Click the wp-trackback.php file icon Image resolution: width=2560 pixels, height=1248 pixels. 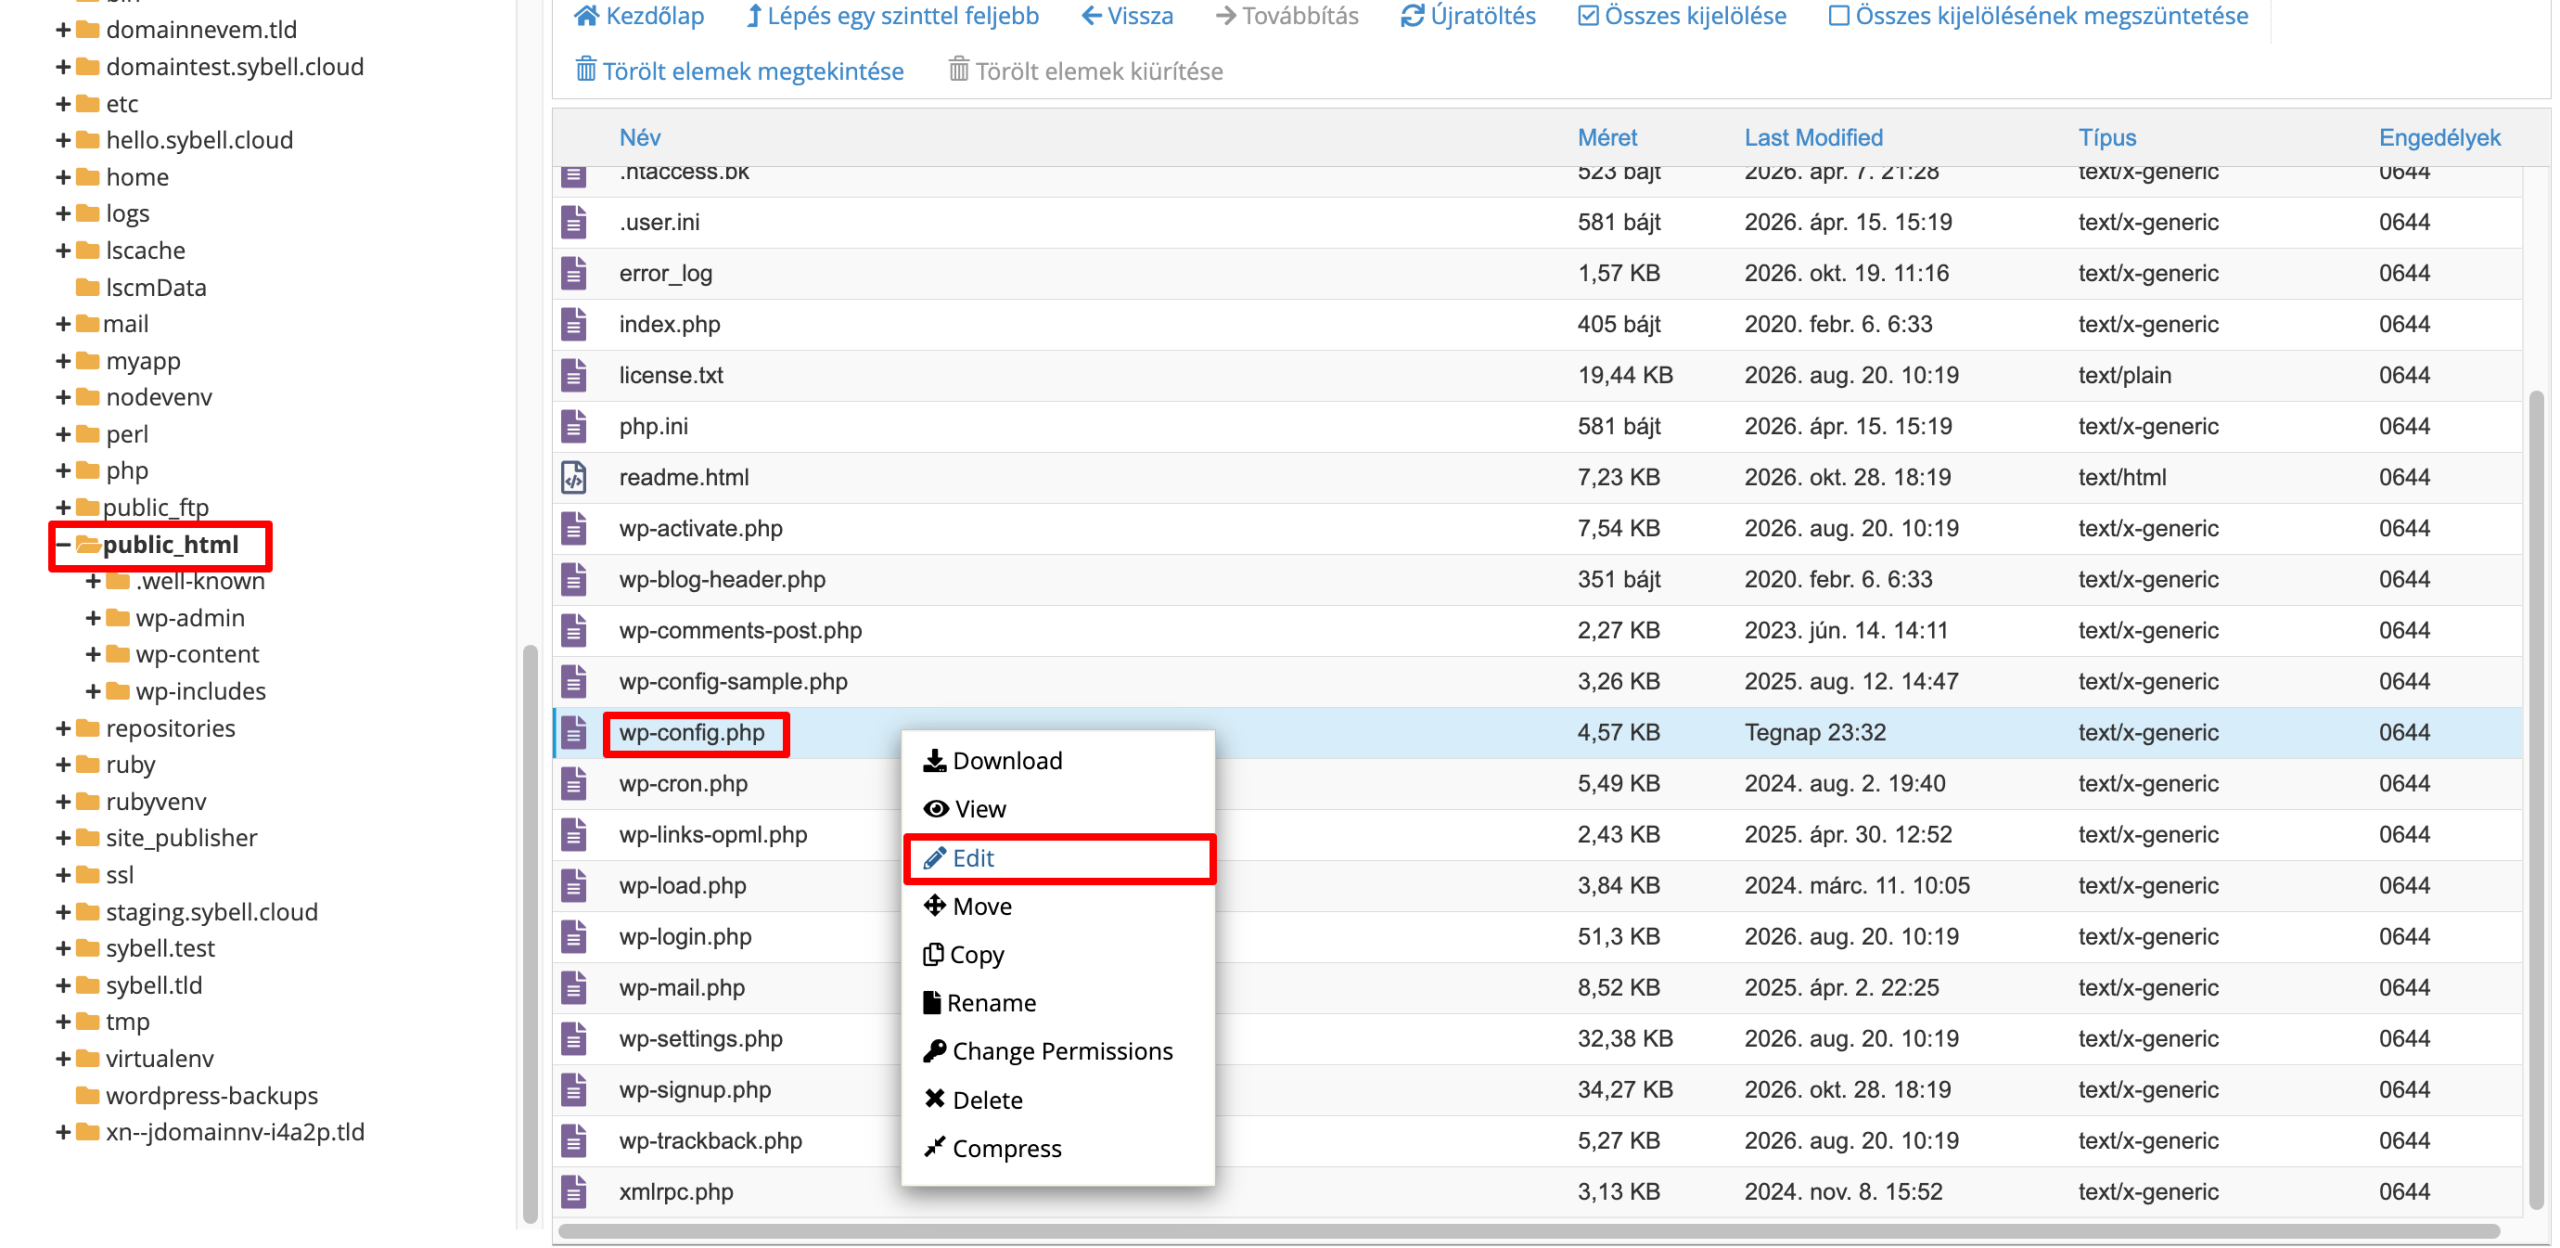coord(573,1141)
